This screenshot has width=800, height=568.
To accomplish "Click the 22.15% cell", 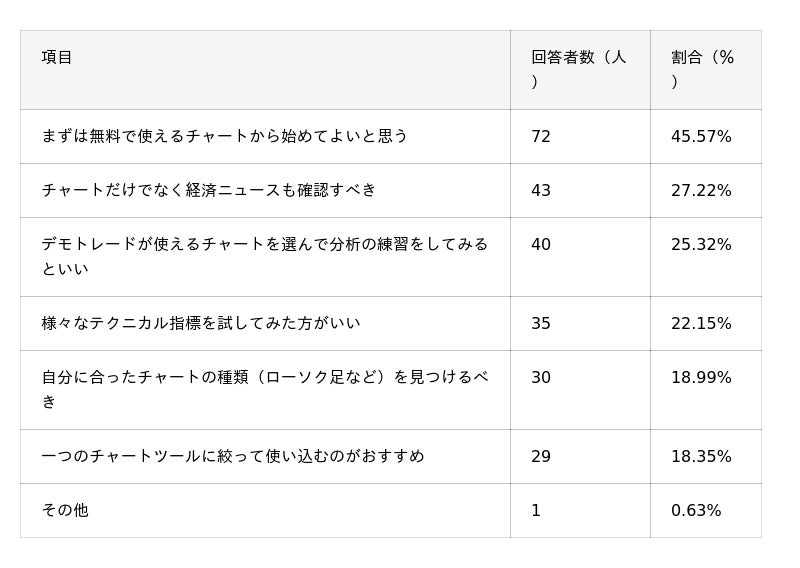I will click(x=701, y=323).
